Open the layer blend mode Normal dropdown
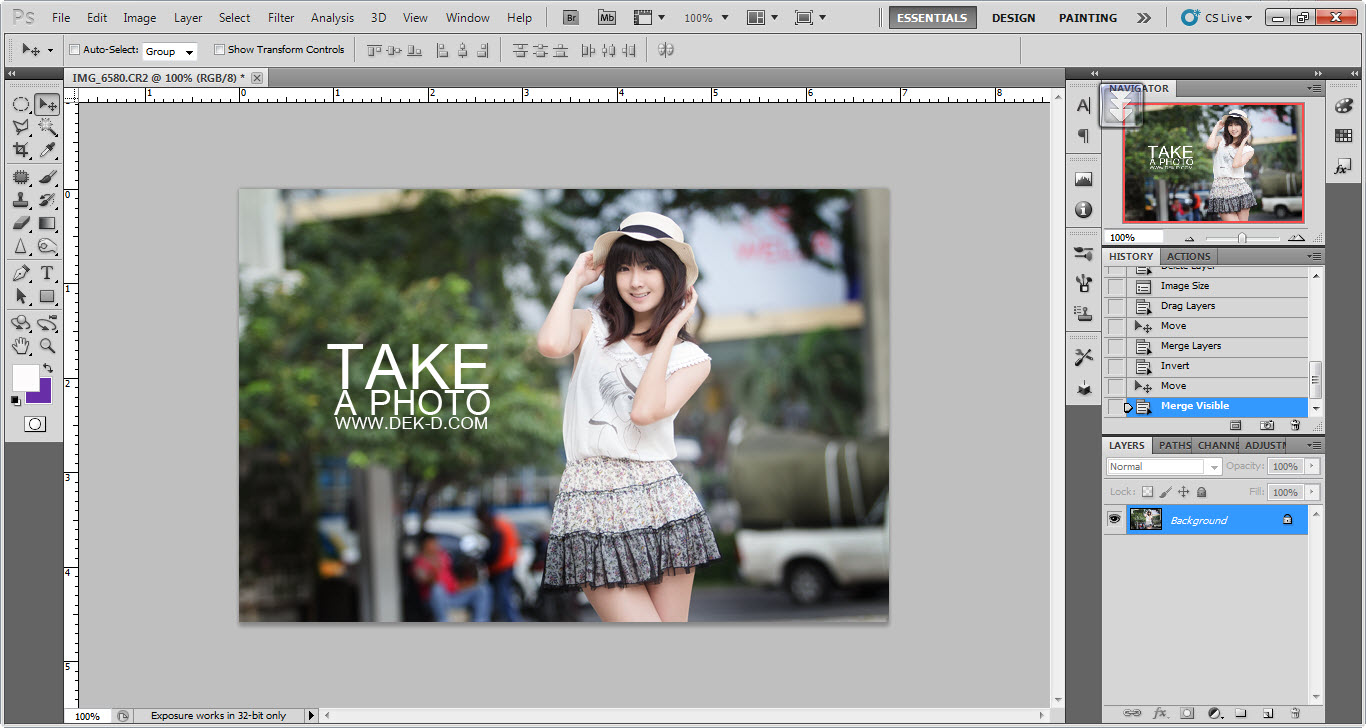The height and width of the screenshot is (728, 1366). pos(1164,467)
